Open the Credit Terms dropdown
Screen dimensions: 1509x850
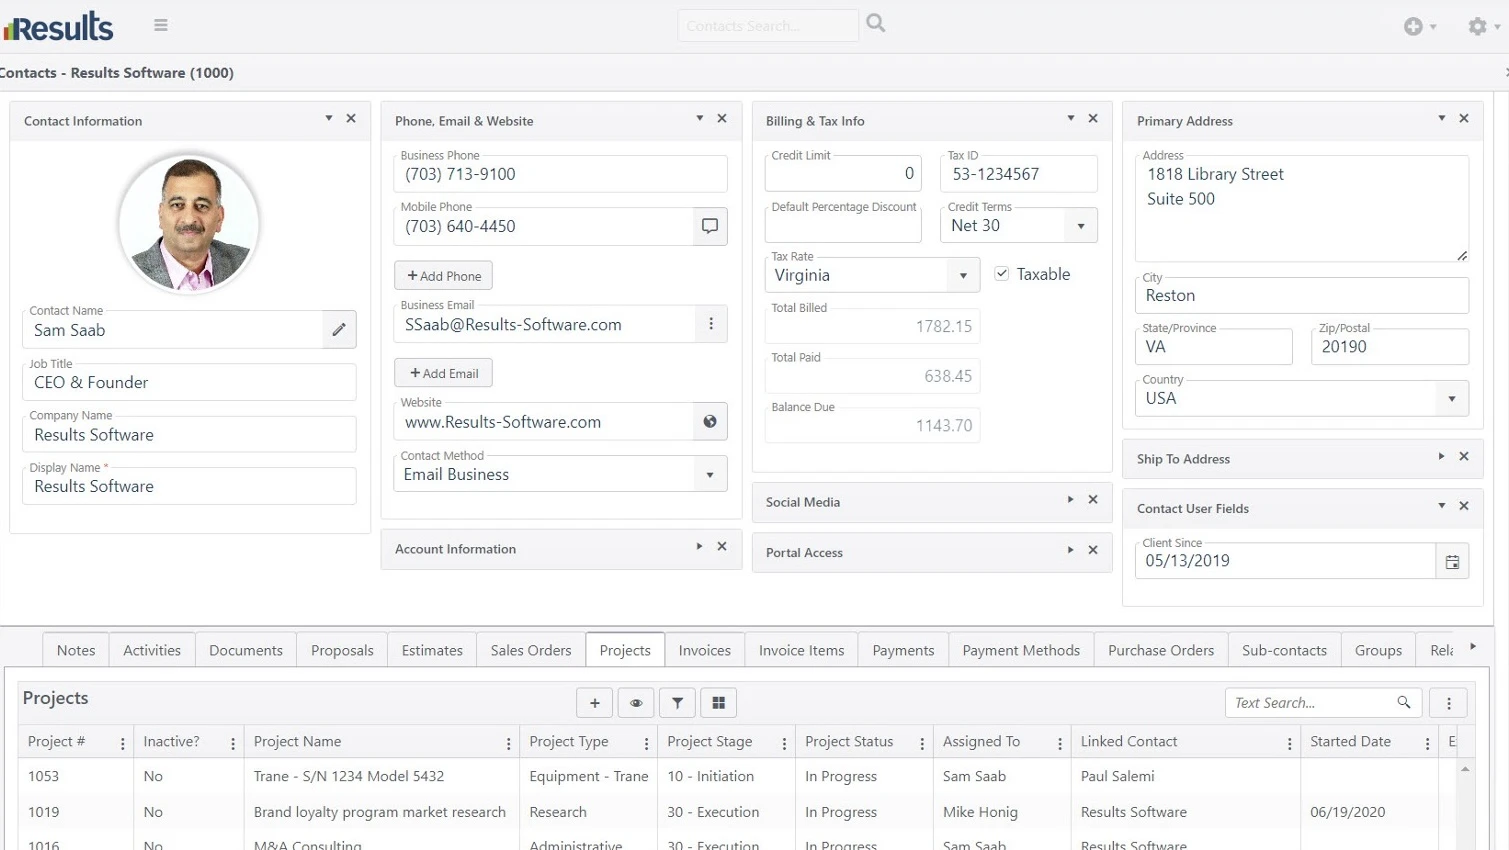tap(1080, 226)
